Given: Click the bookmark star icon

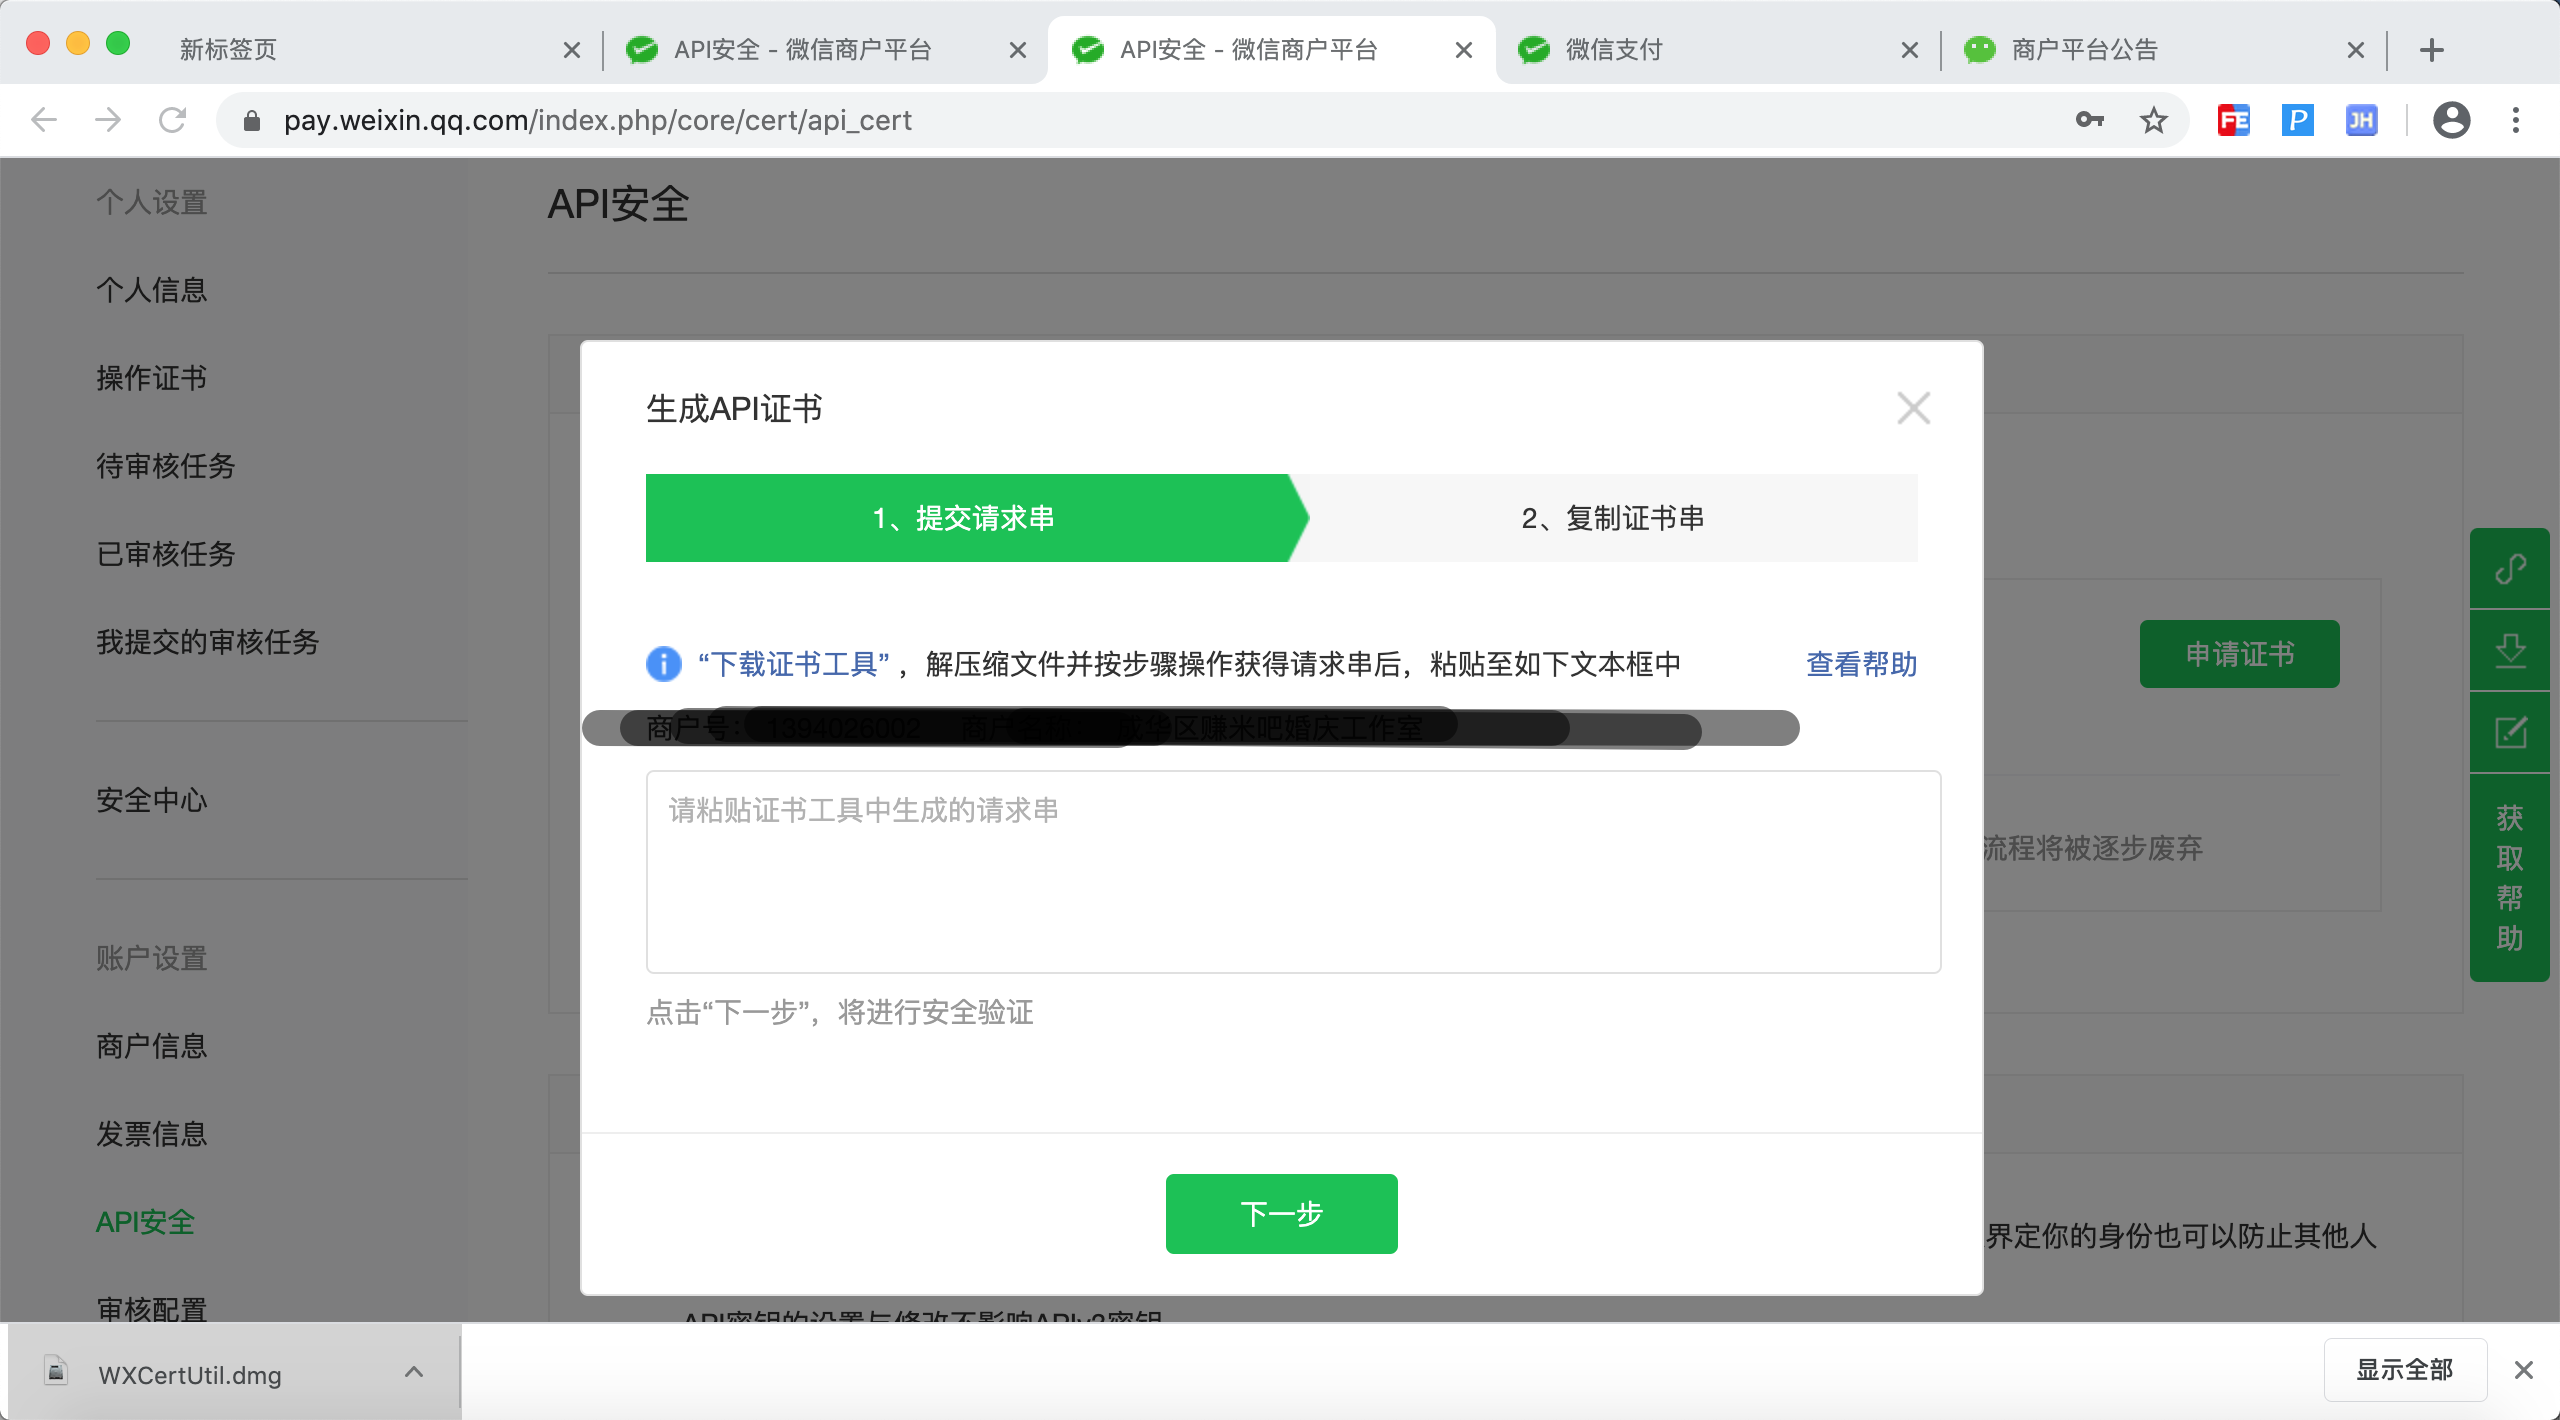Looking at the screenshot, I should coord(2153,120).
